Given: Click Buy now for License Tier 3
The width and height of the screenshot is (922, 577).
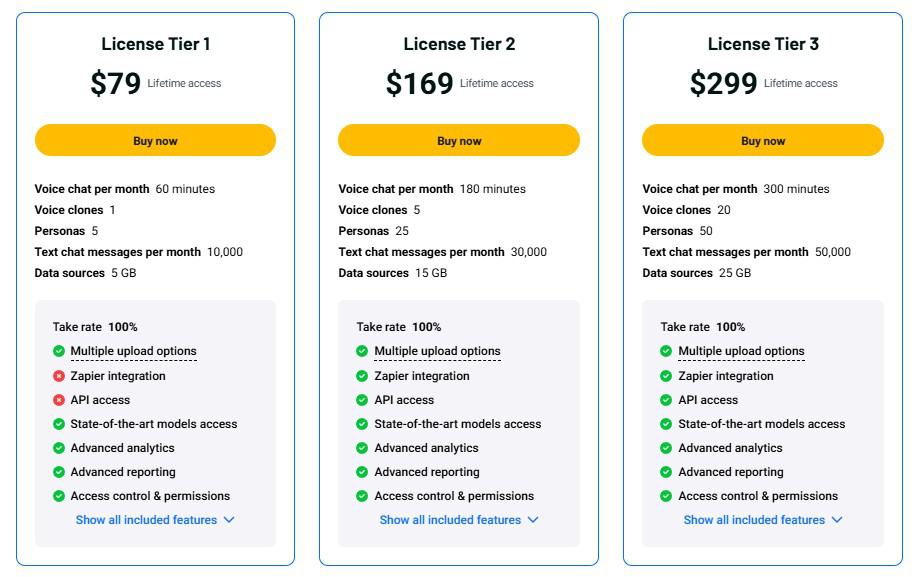Looking at the screenshot, I should 763,140.
